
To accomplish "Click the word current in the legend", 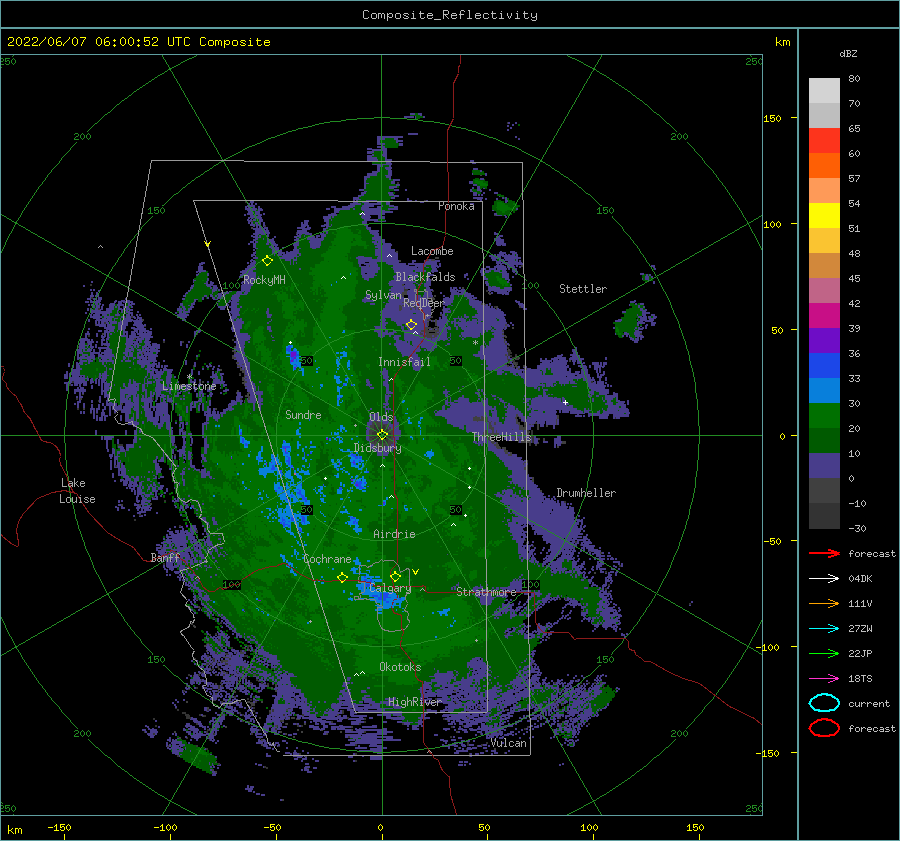I will coord(869,703).
